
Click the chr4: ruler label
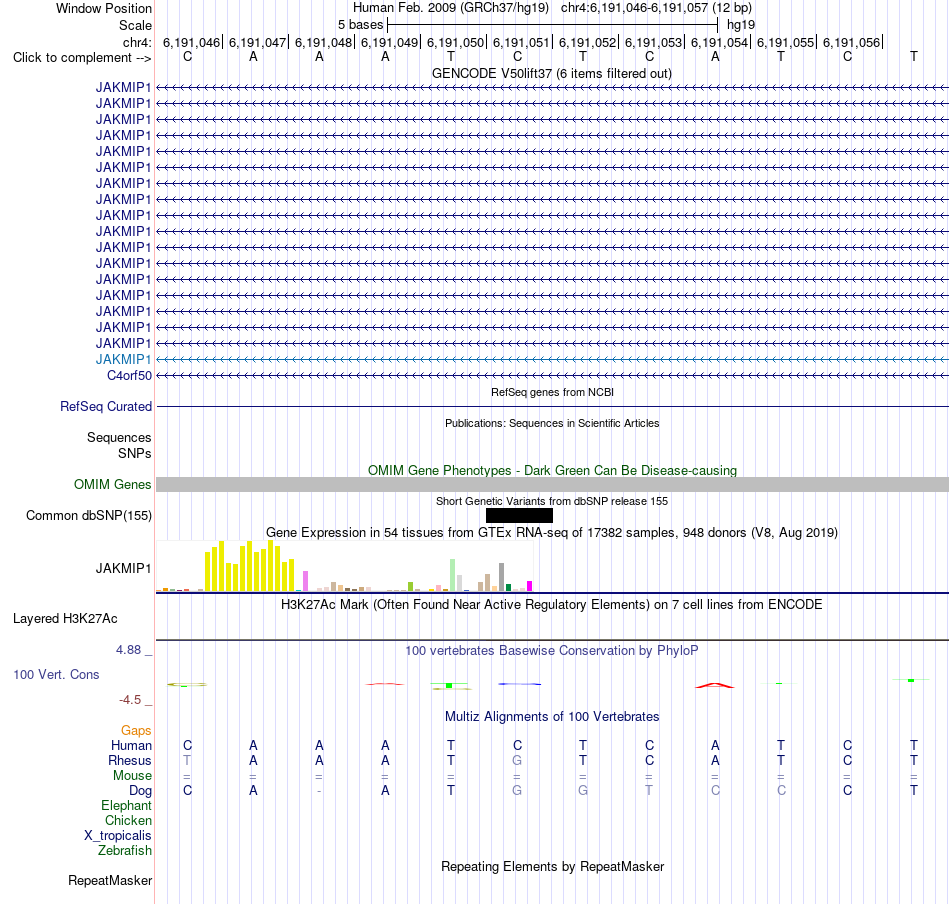[x=137, y=42]
